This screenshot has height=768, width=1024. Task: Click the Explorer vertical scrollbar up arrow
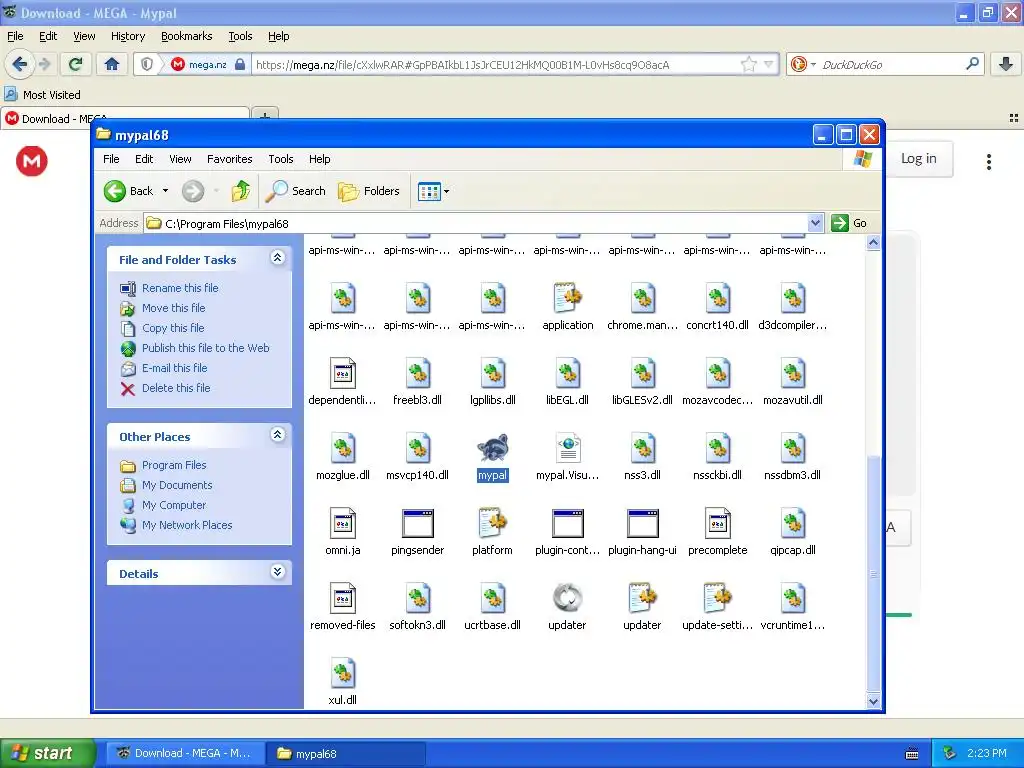(x=873, y=243)
